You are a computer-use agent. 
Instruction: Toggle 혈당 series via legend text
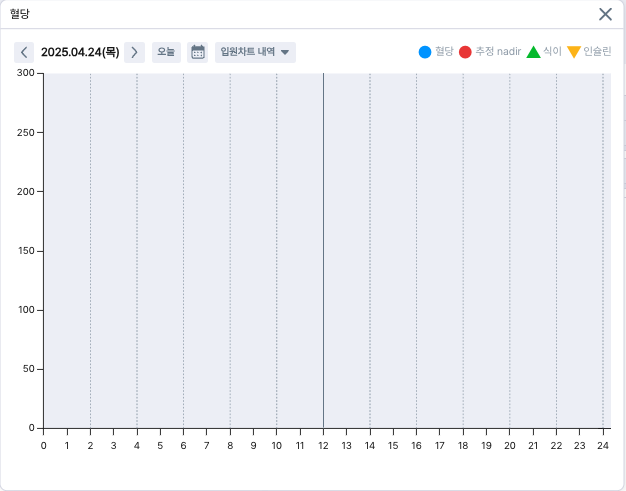click(x=444, y=52)
